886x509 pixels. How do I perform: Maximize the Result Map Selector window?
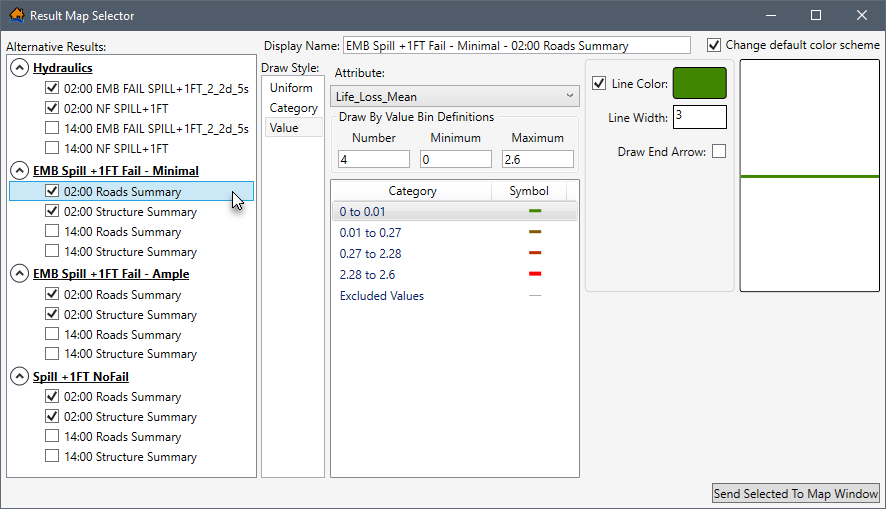coord(816,15)
